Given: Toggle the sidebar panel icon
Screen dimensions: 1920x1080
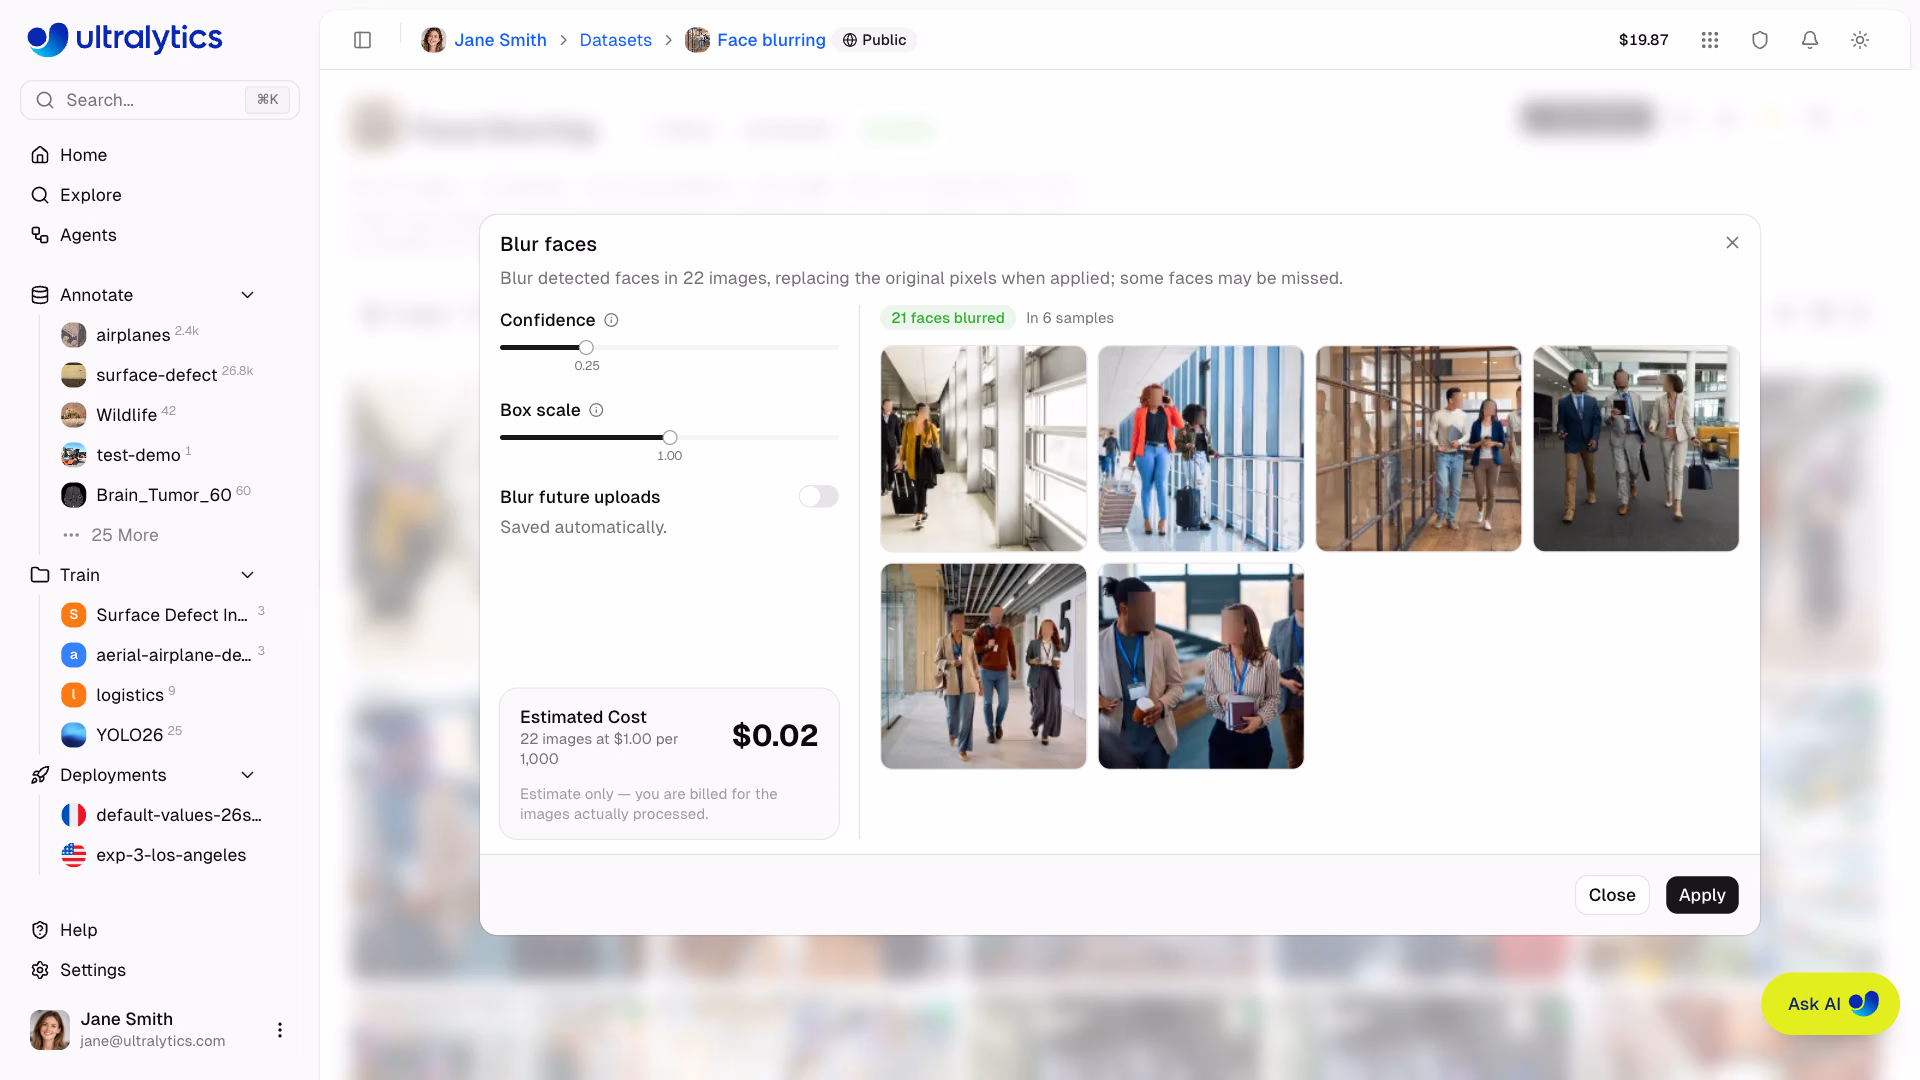Looking at the screenshot, I should pyautogui.click(x=363, y=40).
